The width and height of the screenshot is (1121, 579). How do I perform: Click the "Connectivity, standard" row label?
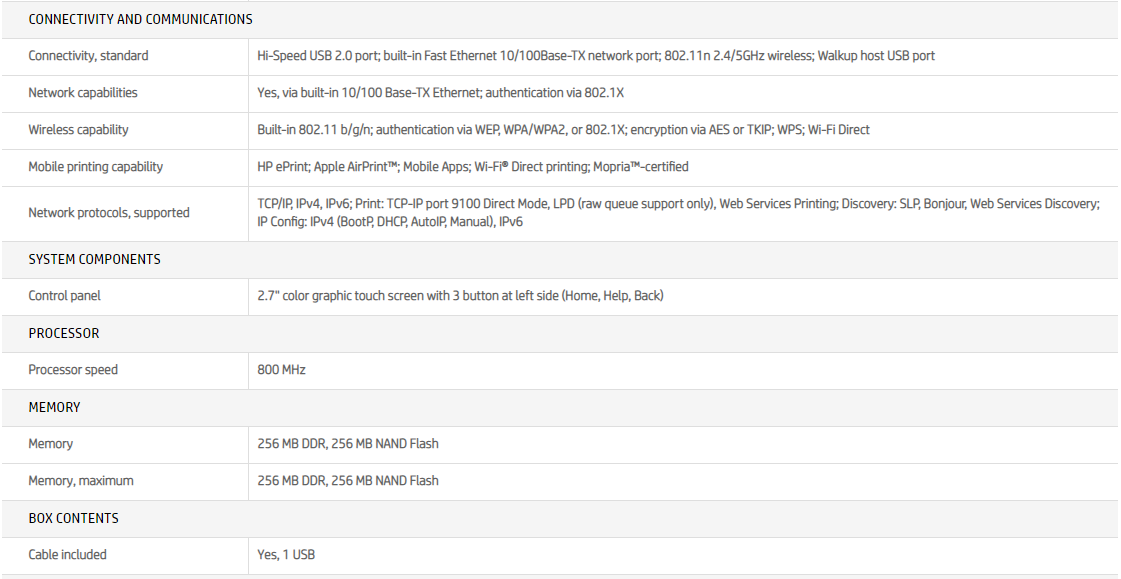88,56
